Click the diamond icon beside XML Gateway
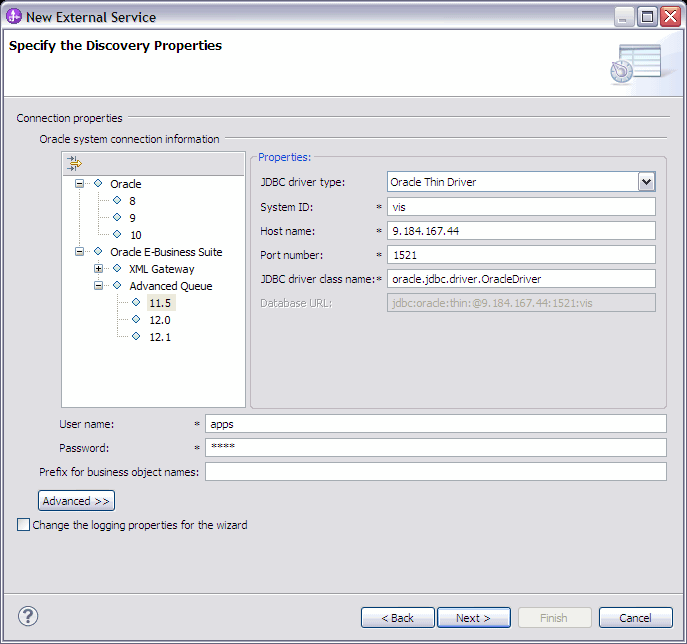Viewport: 687px width, 644px height. [117, 268]
